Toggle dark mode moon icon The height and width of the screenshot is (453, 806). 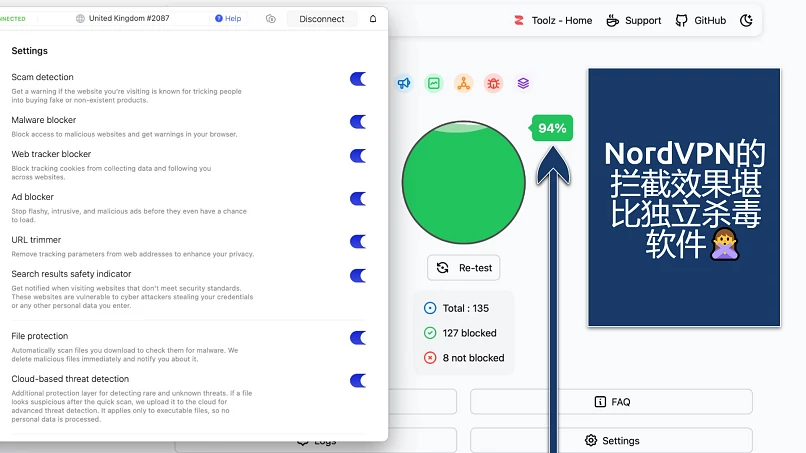coord(746,21)
